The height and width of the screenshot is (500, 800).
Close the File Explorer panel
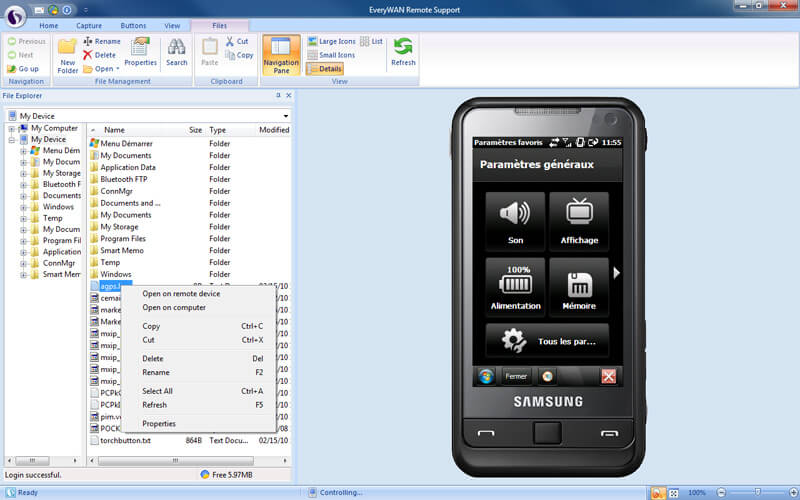(289, 95)
